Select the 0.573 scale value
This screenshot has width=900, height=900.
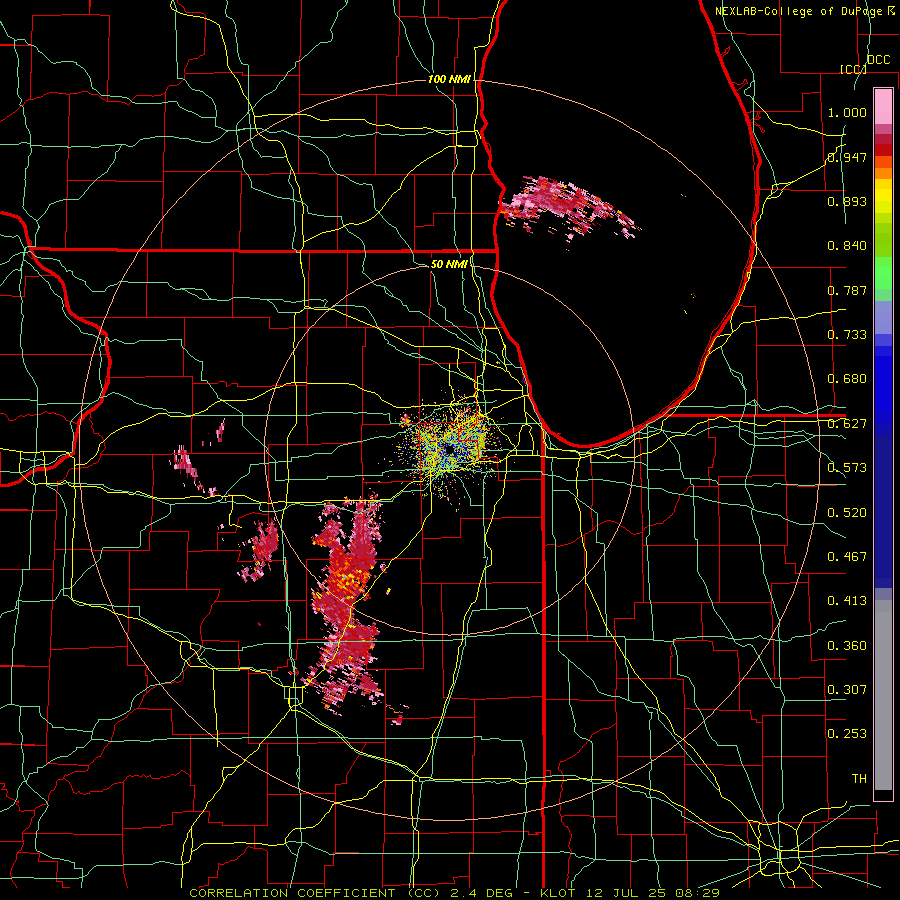(x=847, y=468)
